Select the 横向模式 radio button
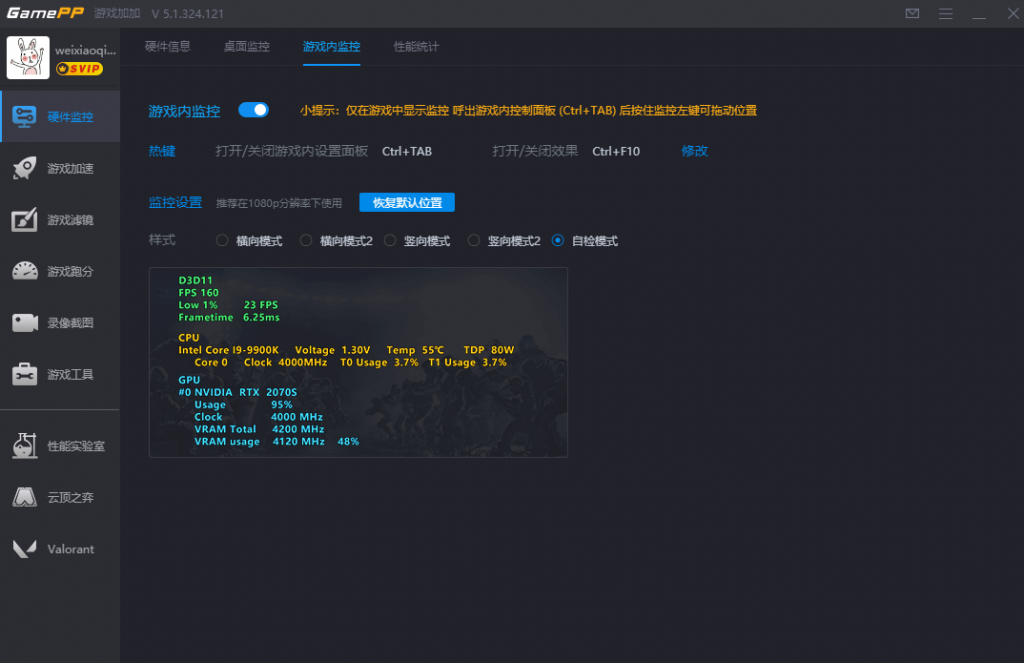 [222, 240]
